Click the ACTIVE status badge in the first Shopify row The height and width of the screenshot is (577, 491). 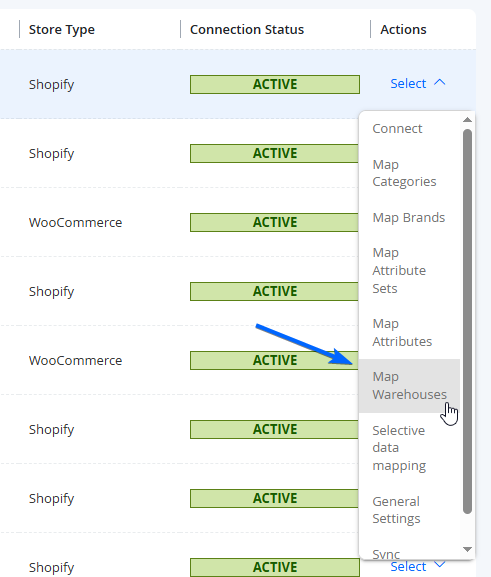275,84
